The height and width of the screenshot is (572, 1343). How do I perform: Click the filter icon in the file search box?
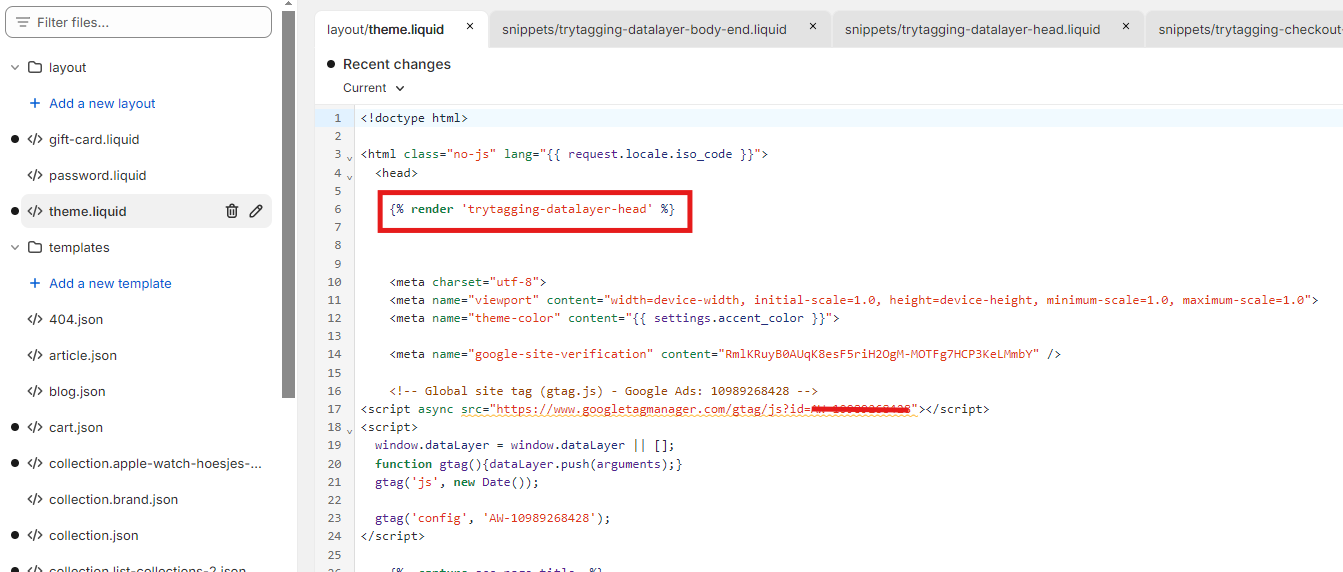tap(22, 22)
